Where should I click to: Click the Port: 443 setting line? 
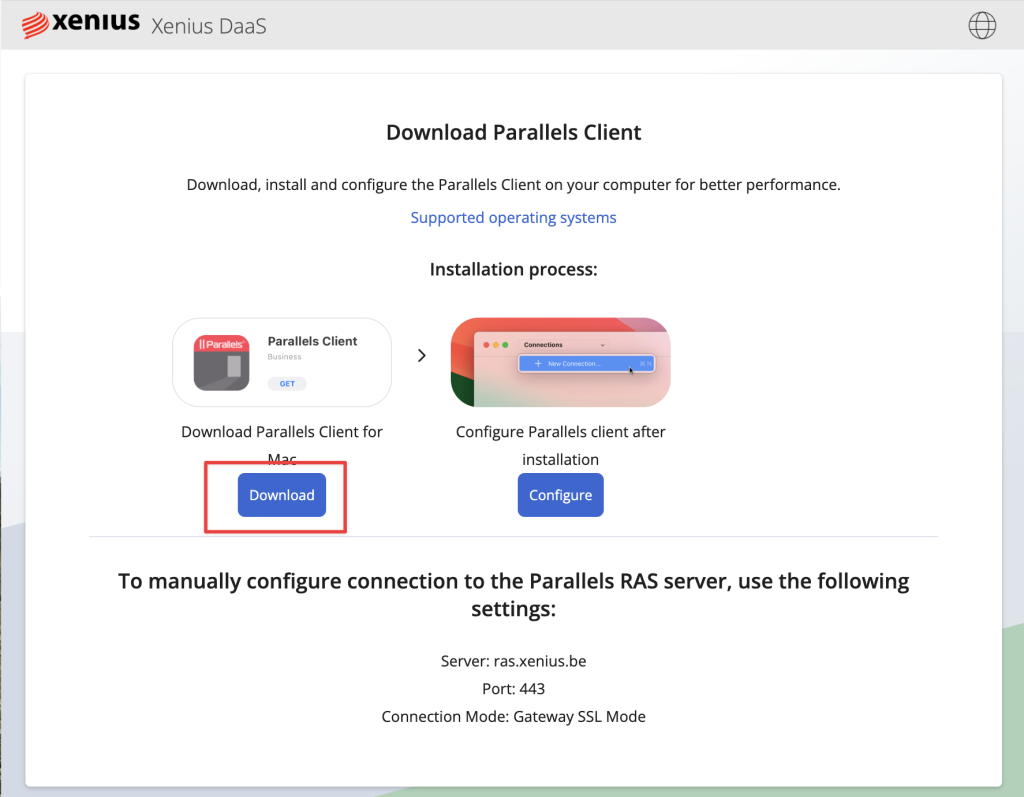tap(513, 689)
